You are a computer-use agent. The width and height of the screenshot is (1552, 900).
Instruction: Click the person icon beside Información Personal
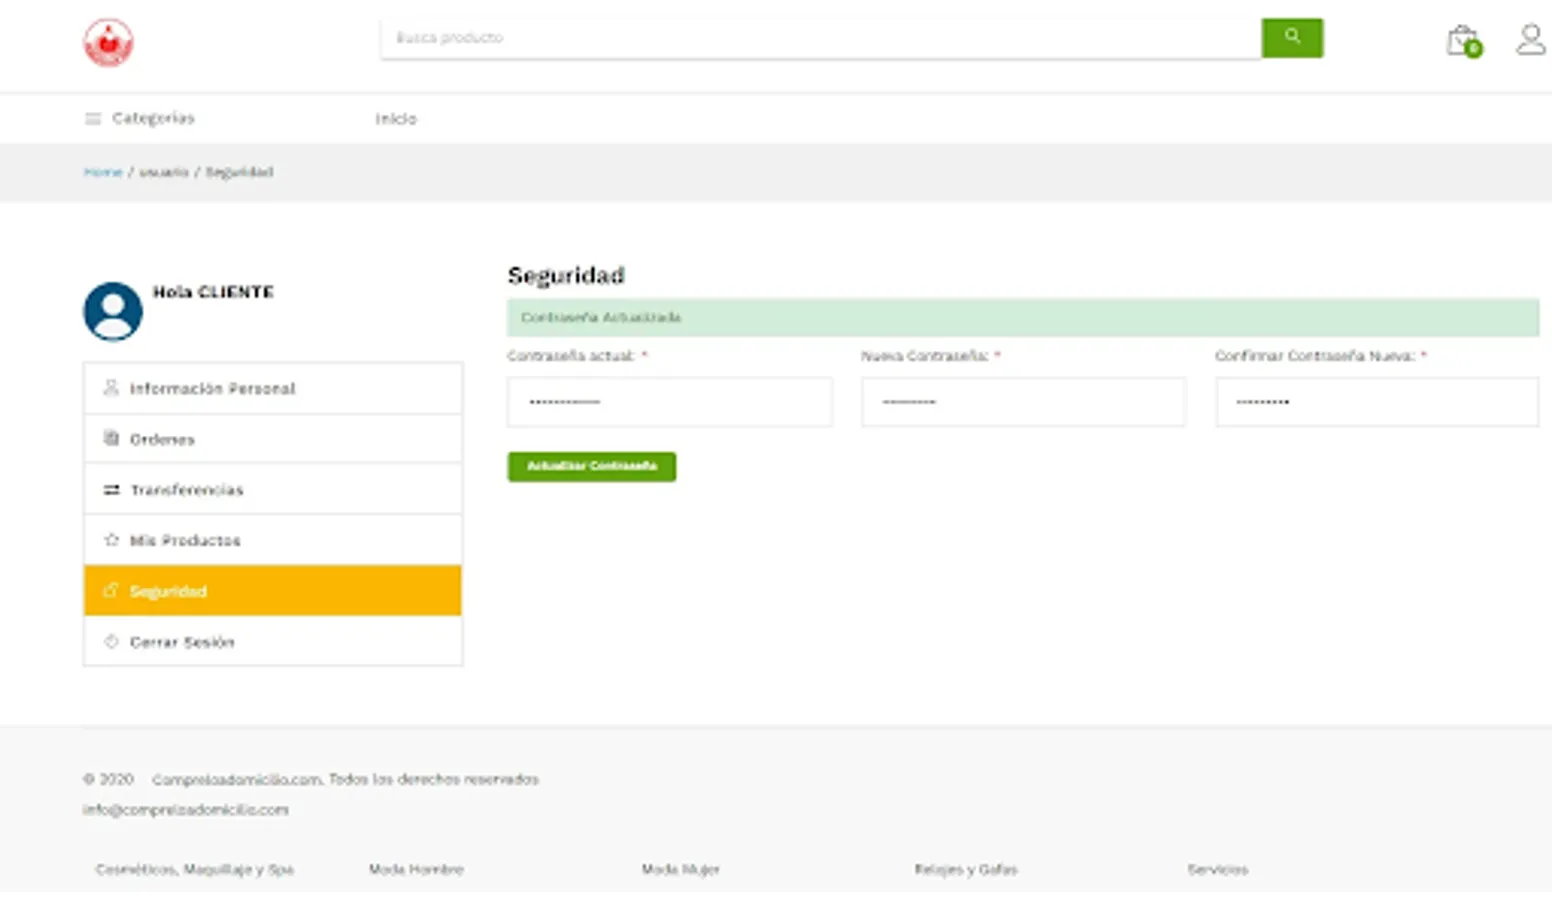(111, 388)
